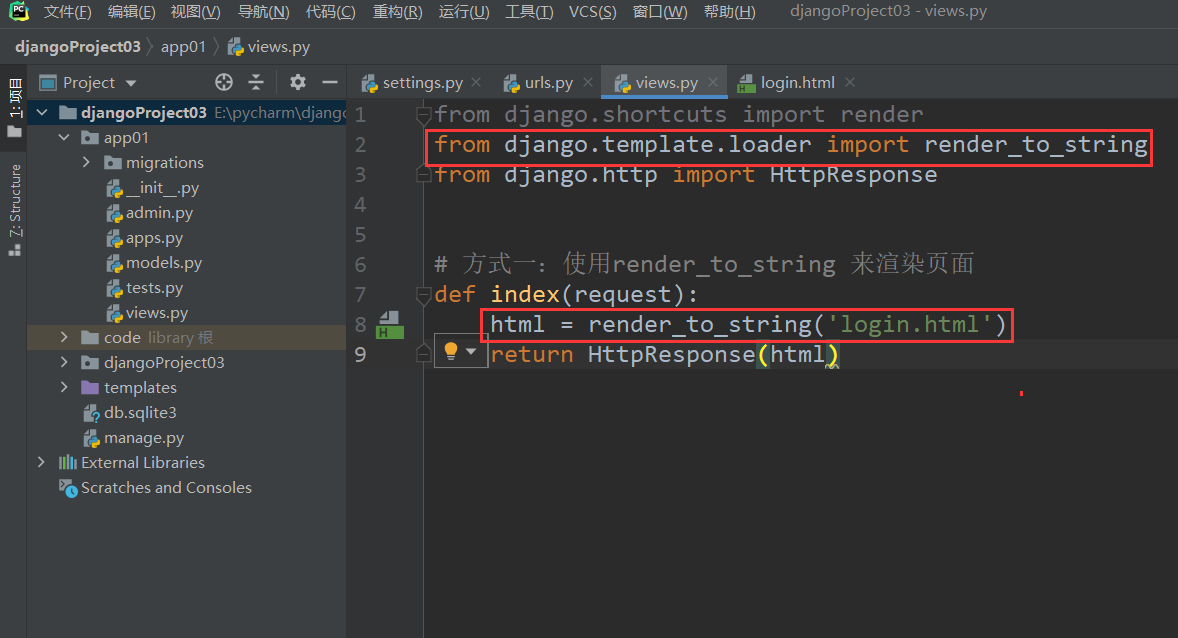1178x638 pixels.
Task: Close the settings.py tab
Action: point(476,82)
